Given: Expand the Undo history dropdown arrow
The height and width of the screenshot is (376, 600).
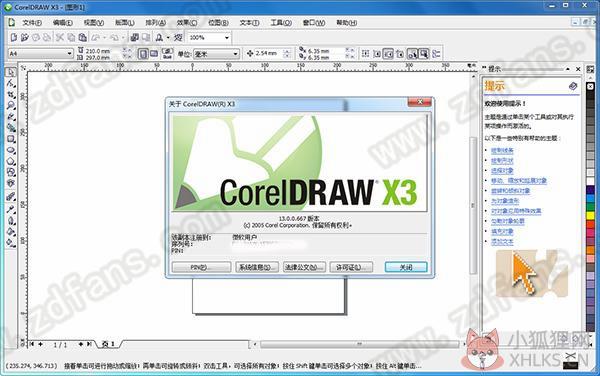Looking at the screenshot, I should click(104, 37).
